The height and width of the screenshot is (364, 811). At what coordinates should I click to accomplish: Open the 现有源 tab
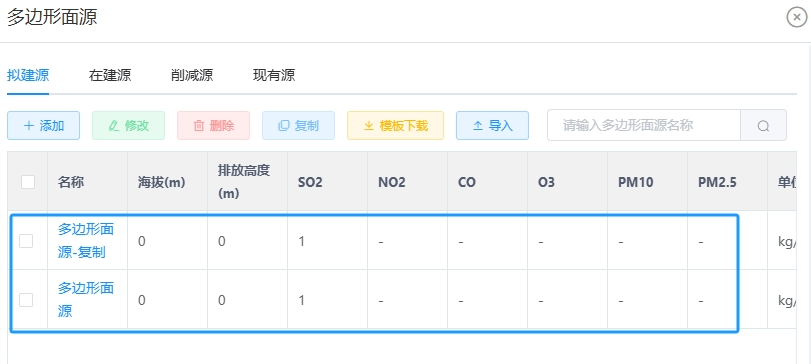(274, 75)
